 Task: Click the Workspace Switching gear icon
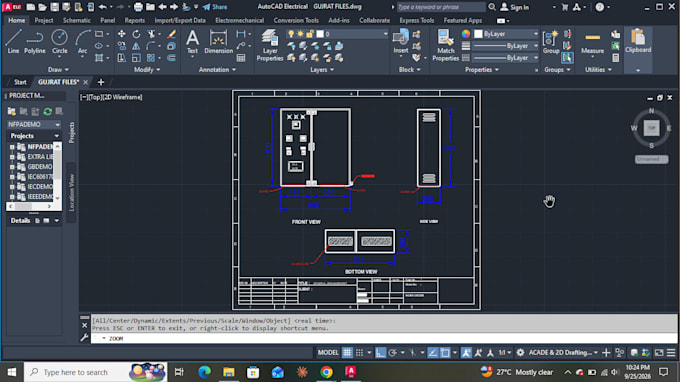point(520,353)
